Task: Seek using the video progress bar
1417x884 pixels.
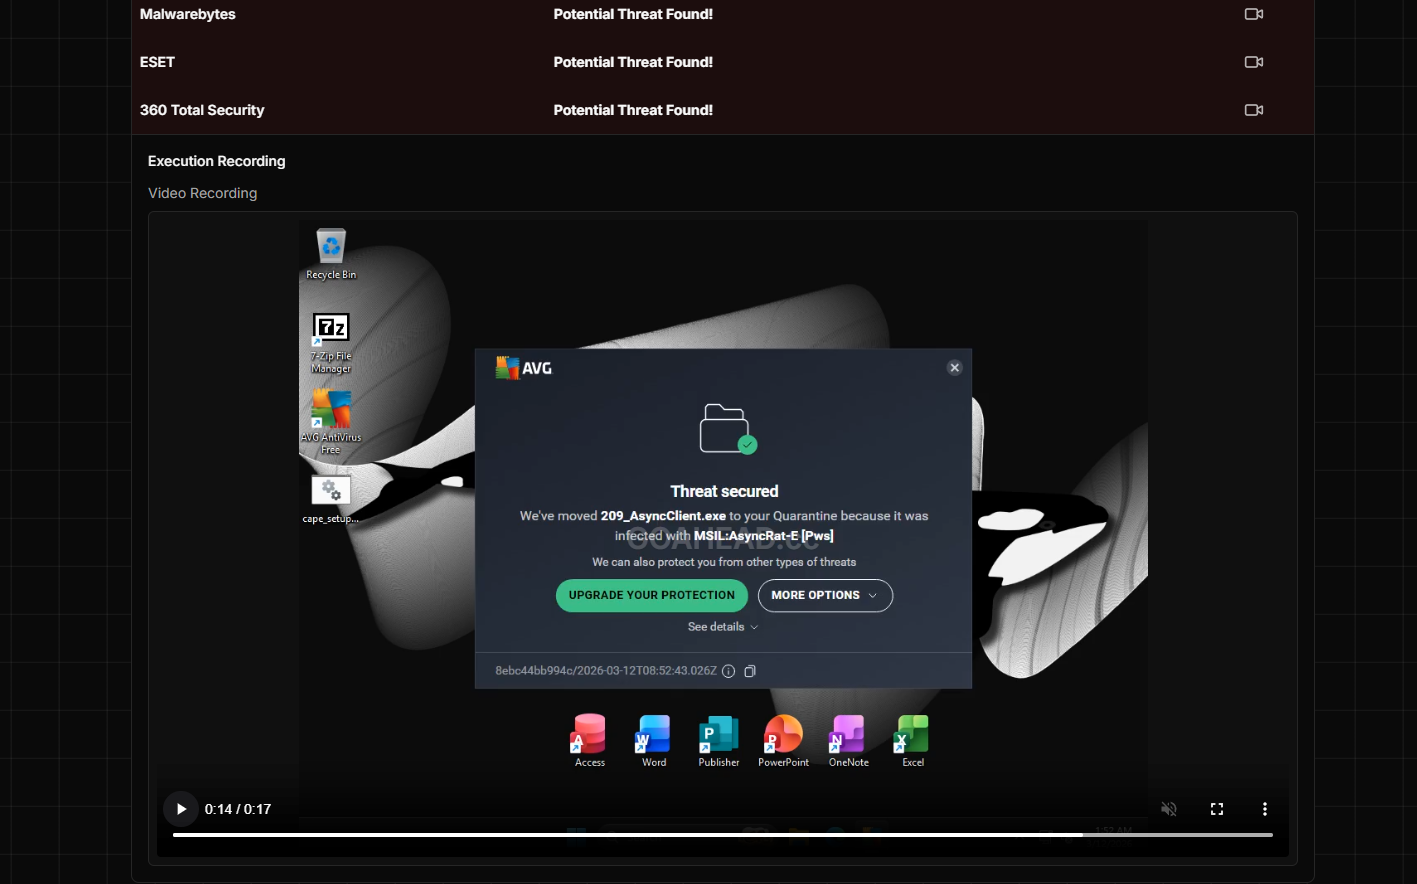Action: point(722,834)
